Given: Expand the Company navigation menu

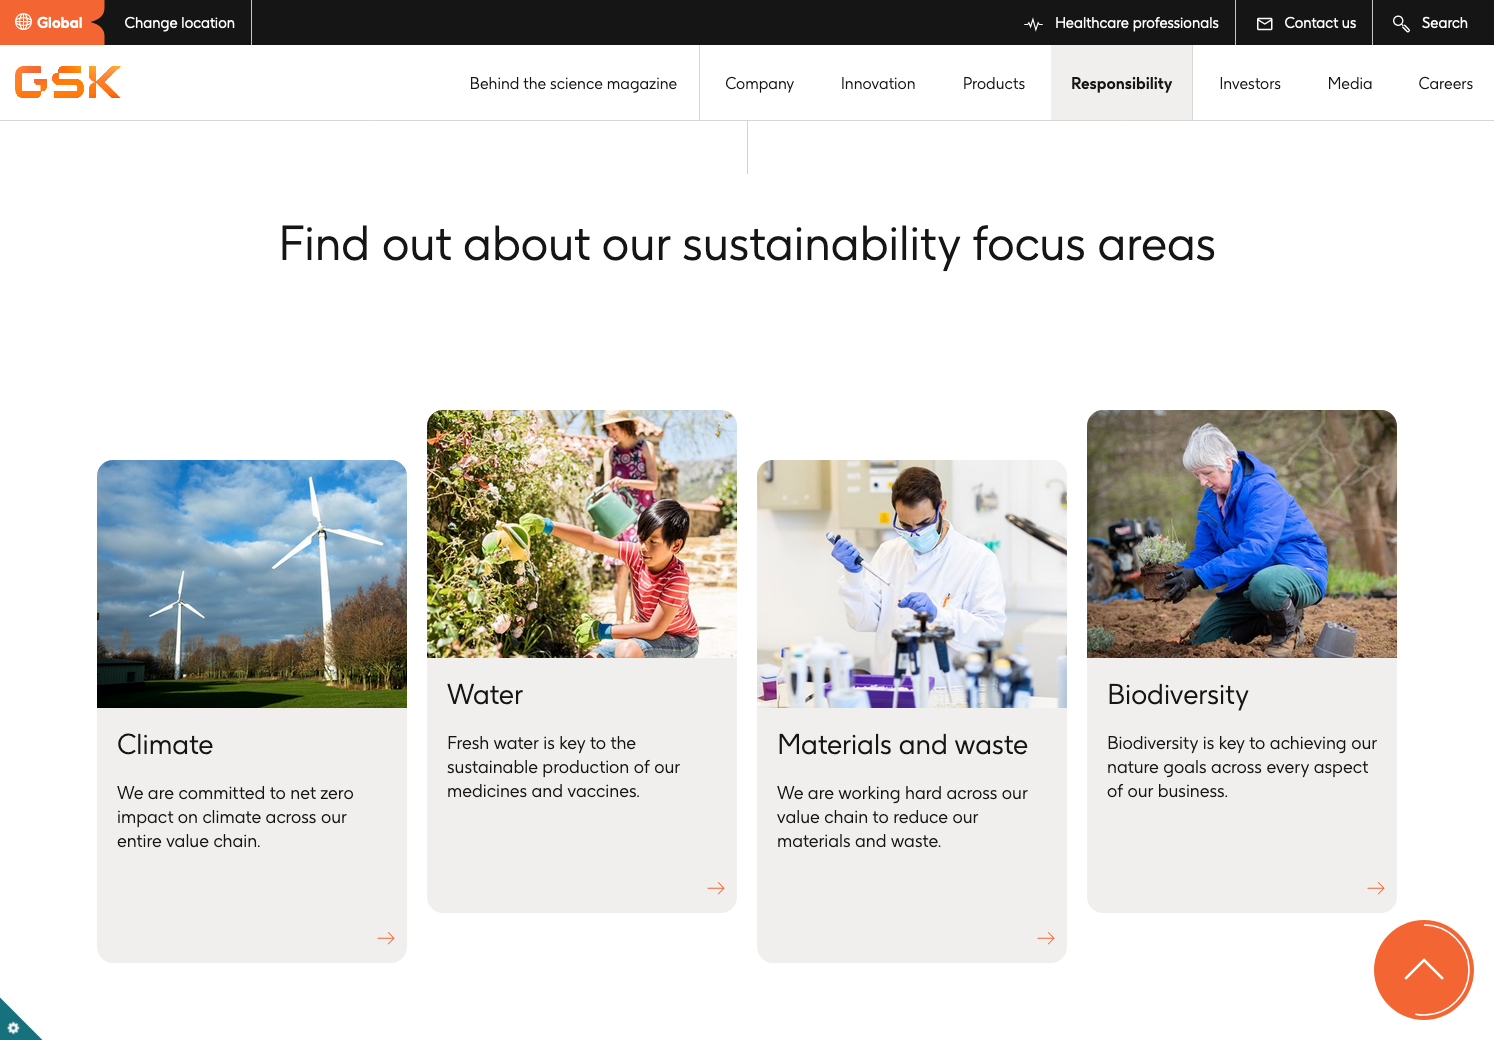Looking at the screenshot, I should point(759,84).
